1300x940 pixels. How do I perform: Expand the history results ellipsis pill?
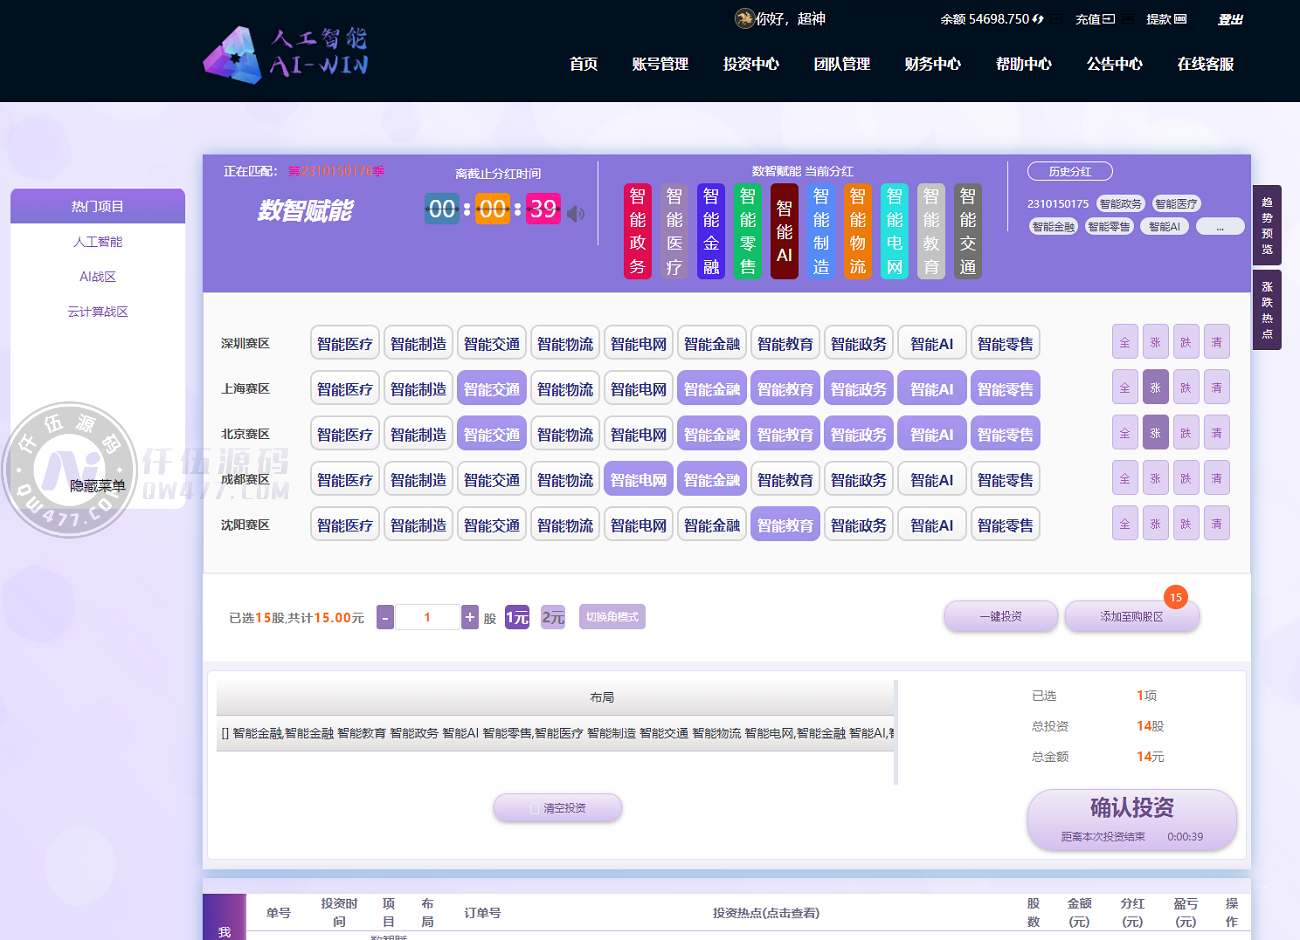pos(1220,227)
